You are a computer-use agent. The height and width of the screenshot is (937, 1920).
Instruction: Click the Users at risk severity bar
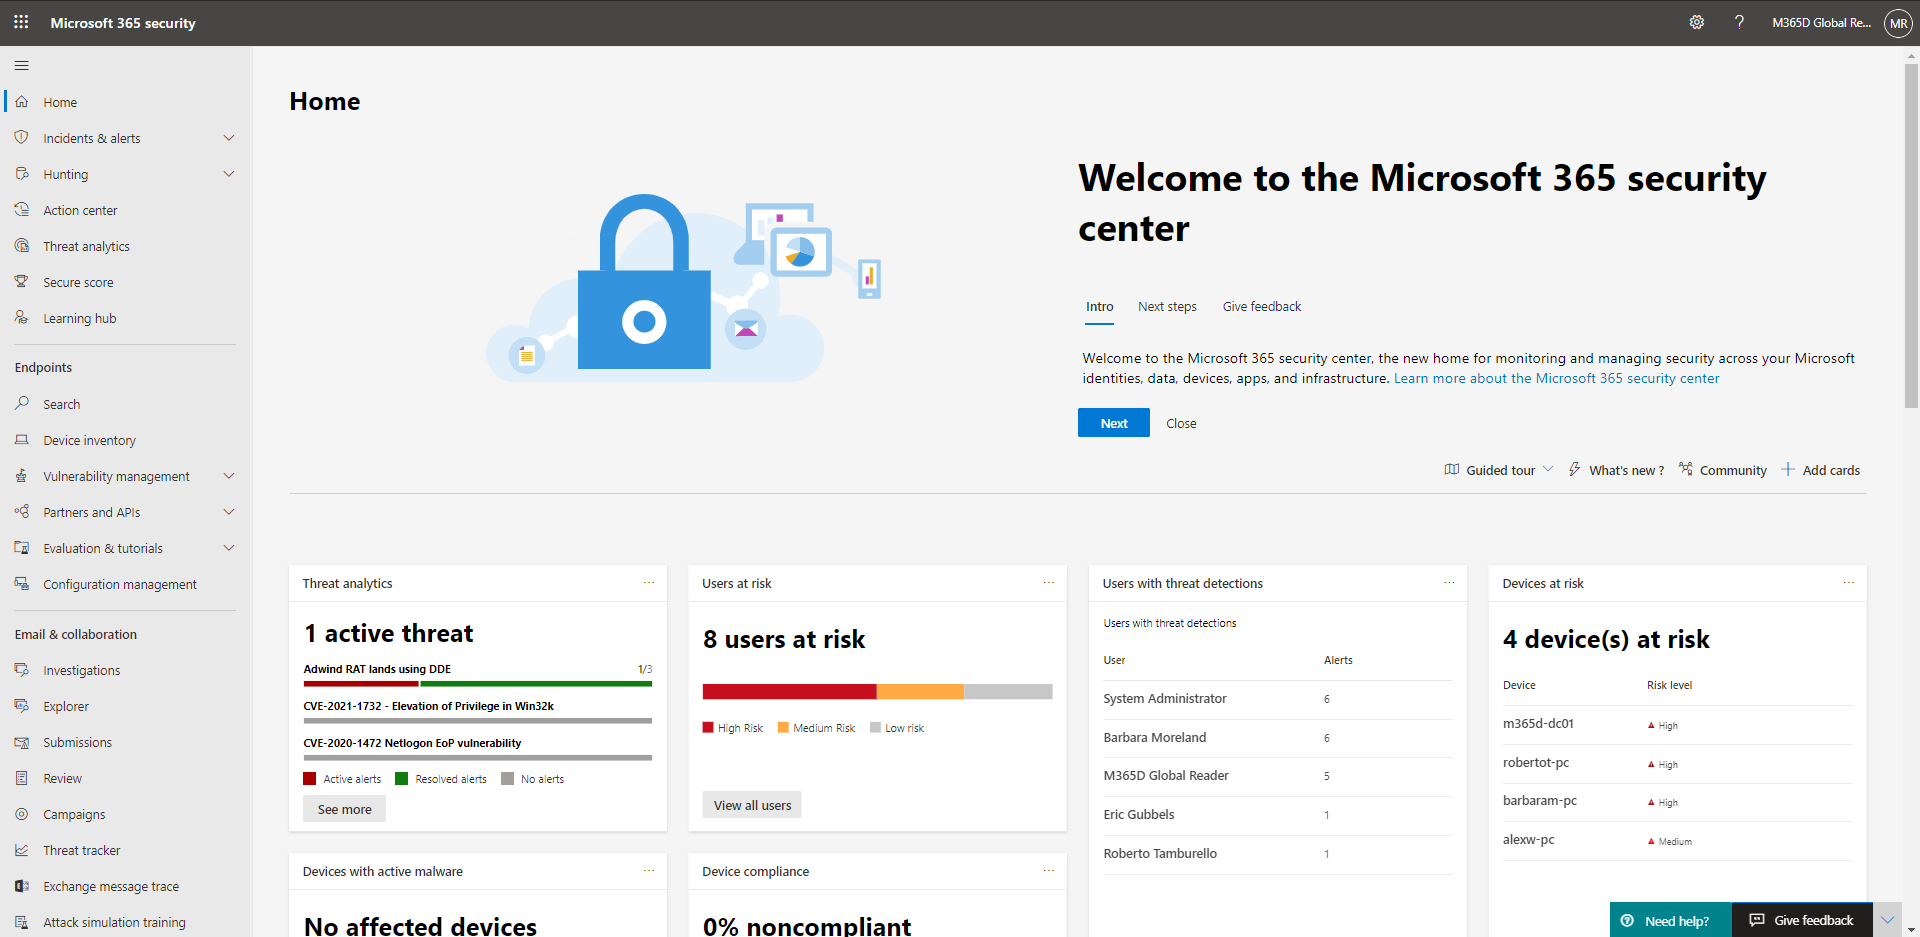tap(878, 691)
